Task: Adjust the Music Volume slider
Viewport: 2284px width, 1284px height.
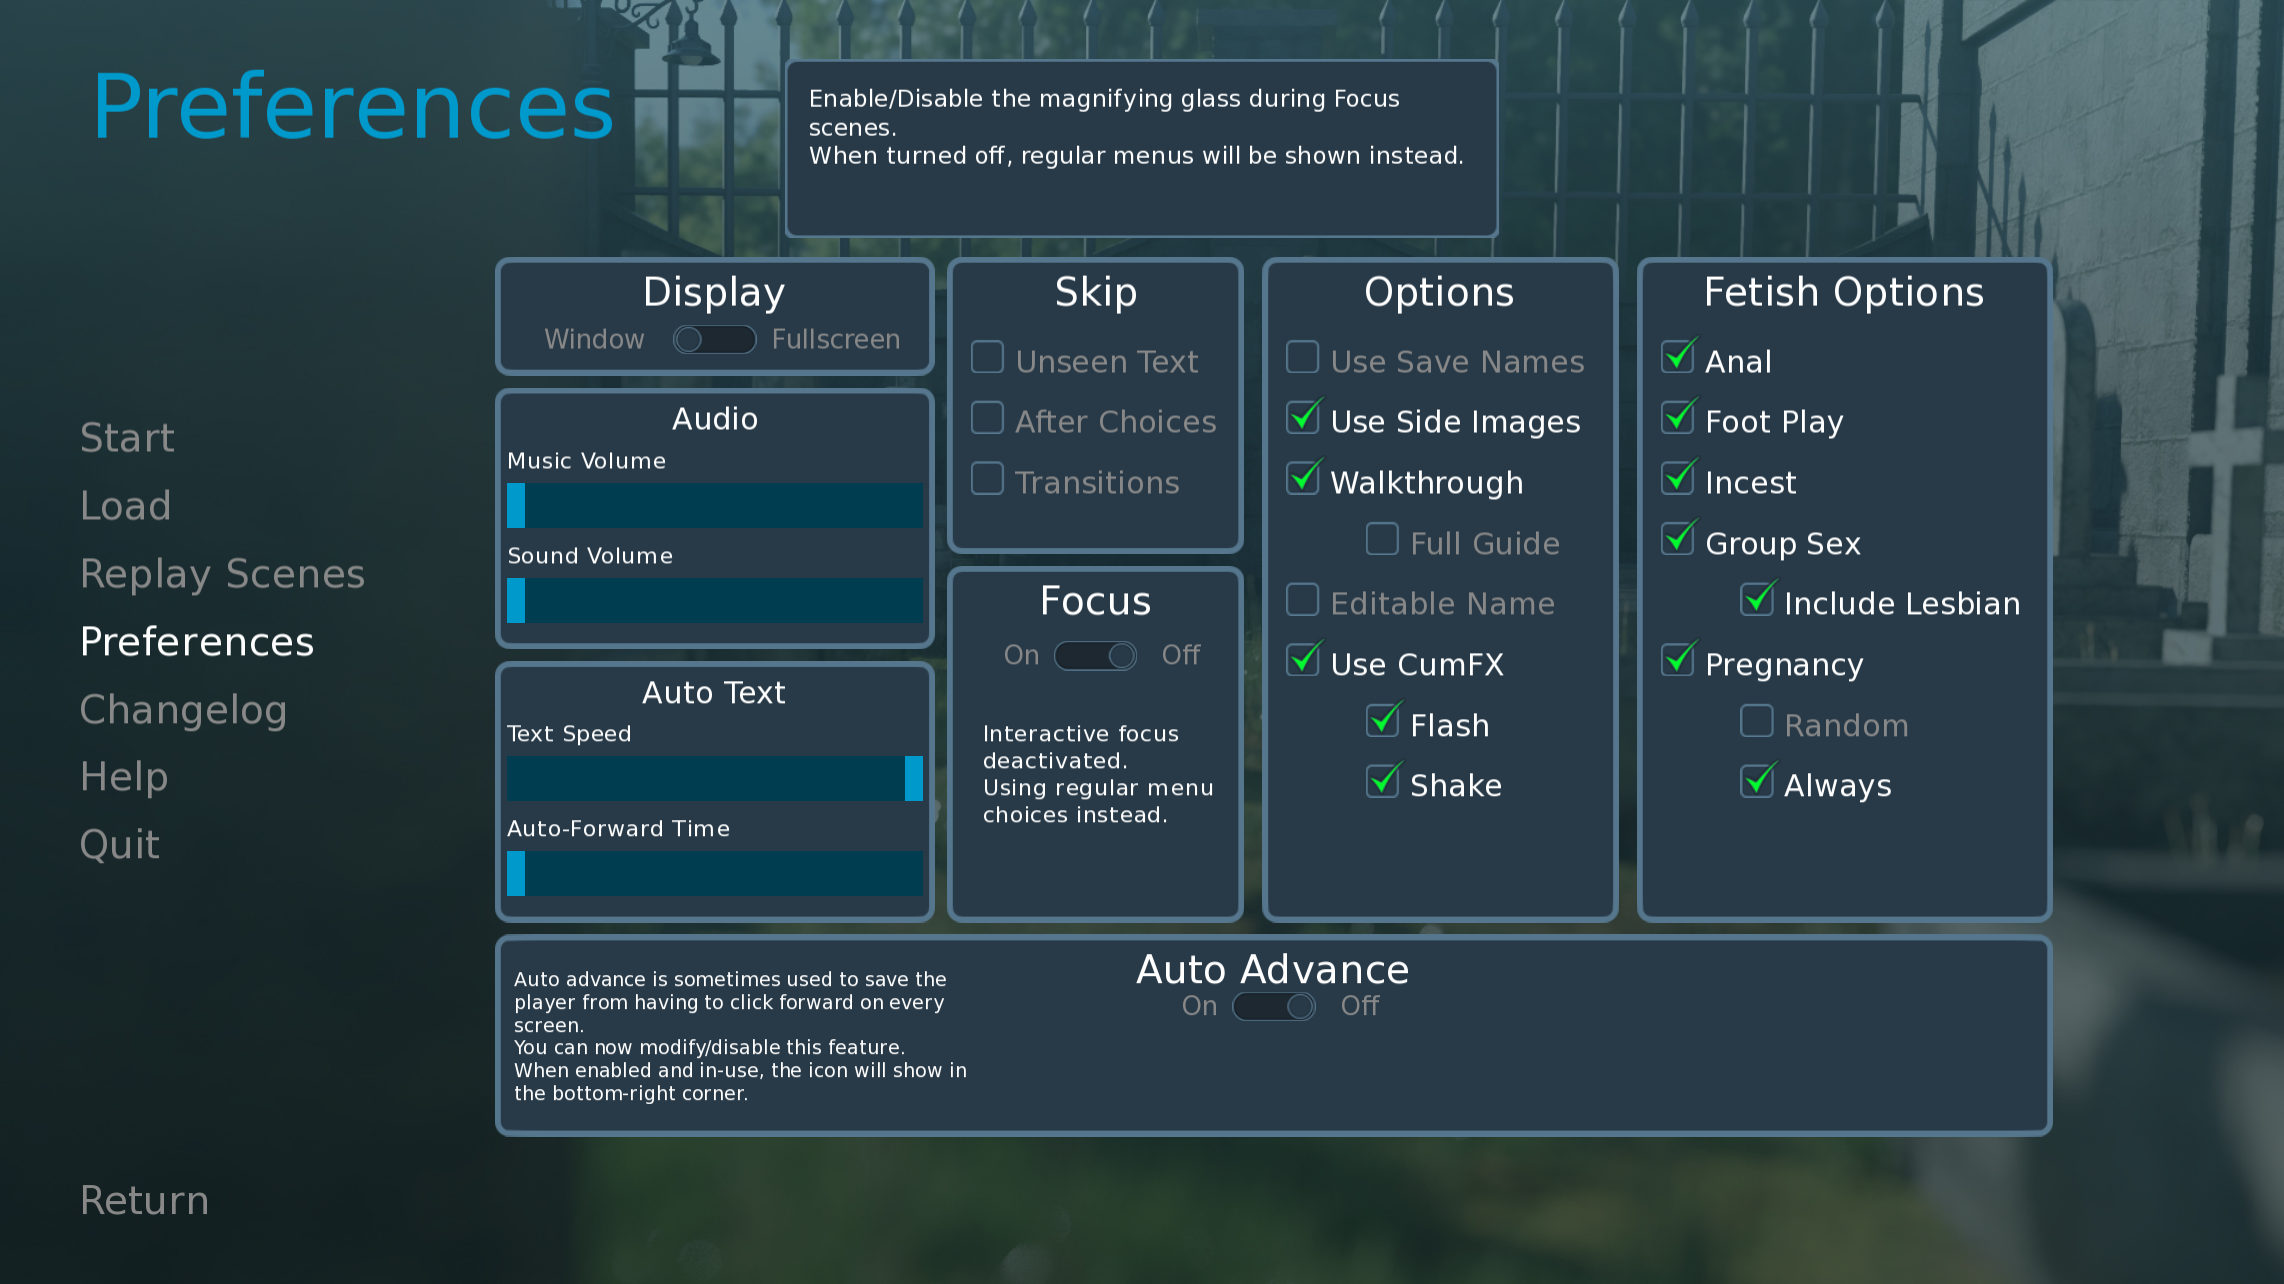Action: (x=715, y=506)
